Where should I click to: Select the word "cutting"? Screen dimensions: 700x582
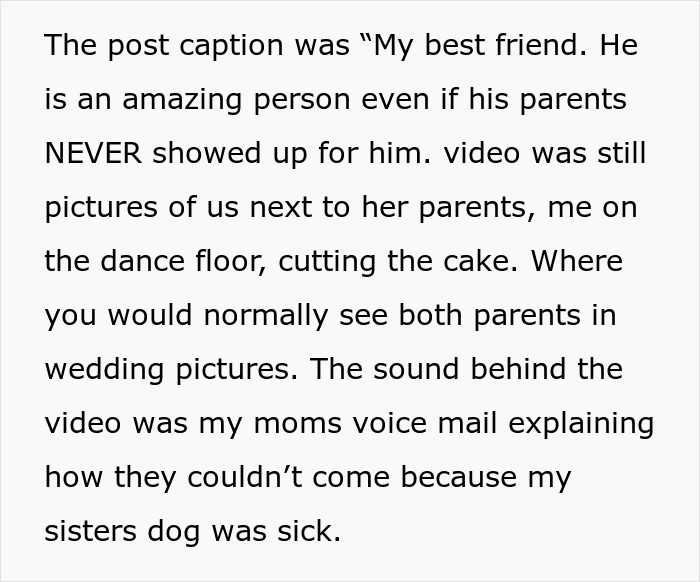click(325, 263)
